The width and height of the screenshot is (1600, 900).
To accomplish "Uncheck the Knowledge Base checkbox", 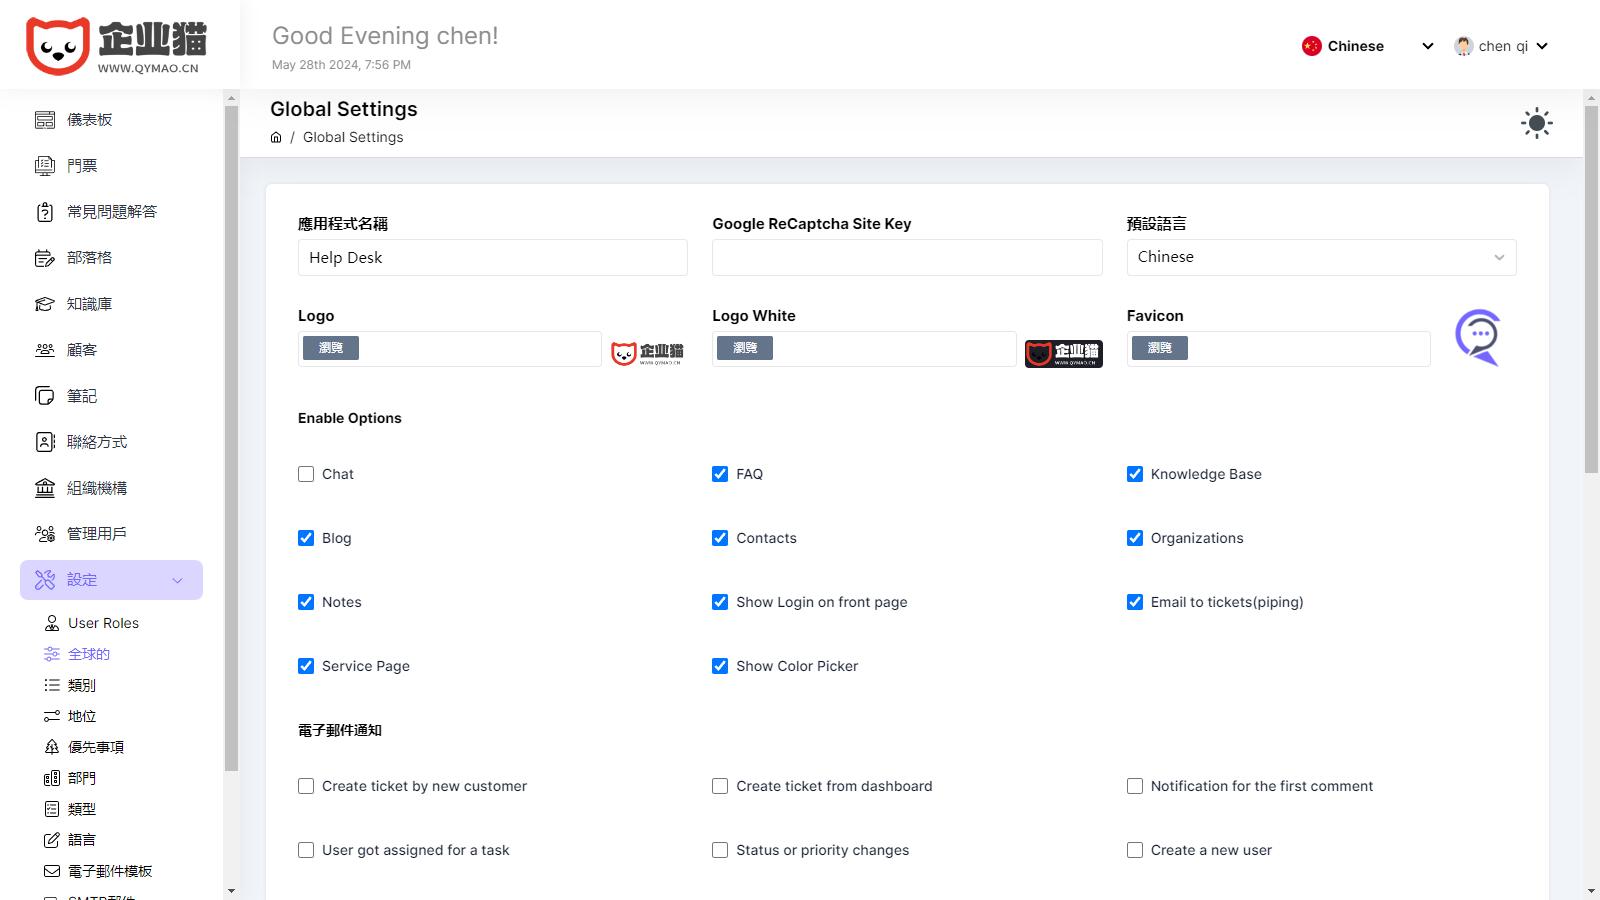I will pos(1135,474).
